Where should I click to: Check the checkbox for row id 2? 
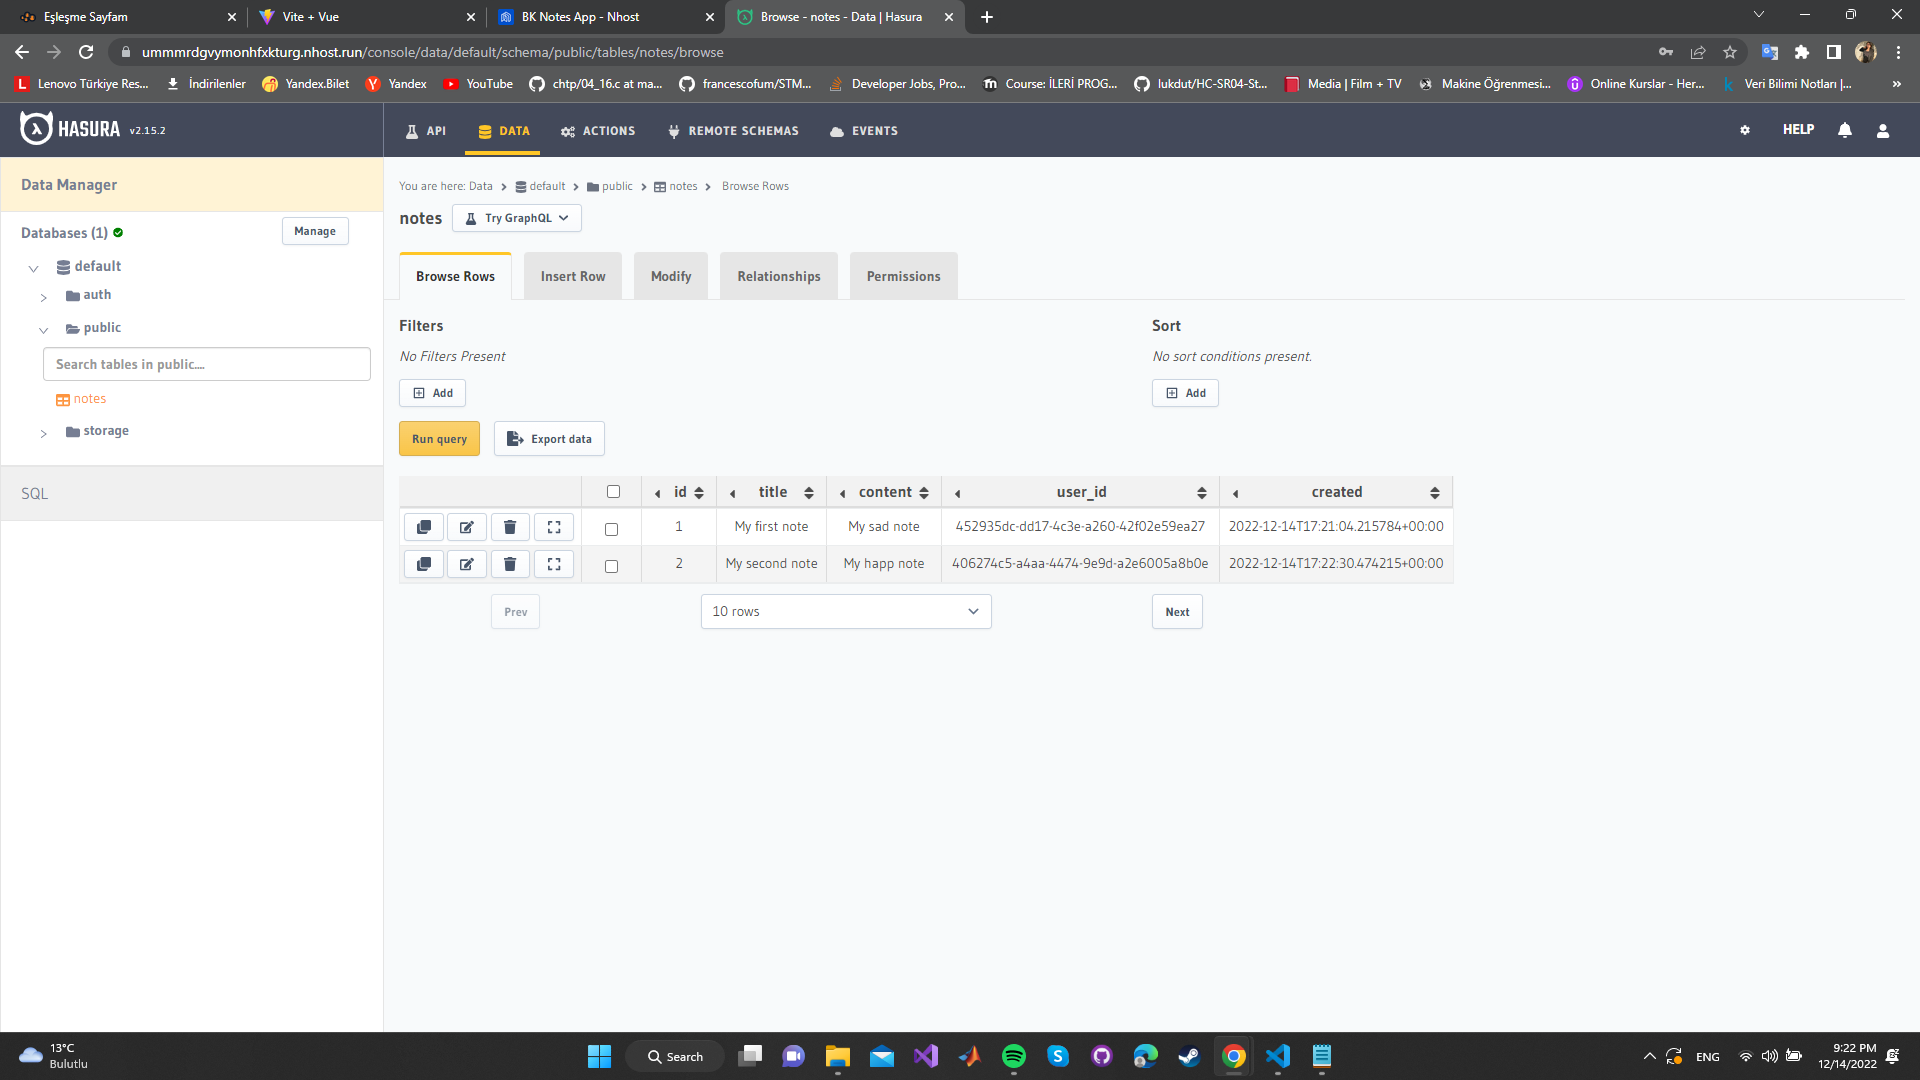point(612,564)
